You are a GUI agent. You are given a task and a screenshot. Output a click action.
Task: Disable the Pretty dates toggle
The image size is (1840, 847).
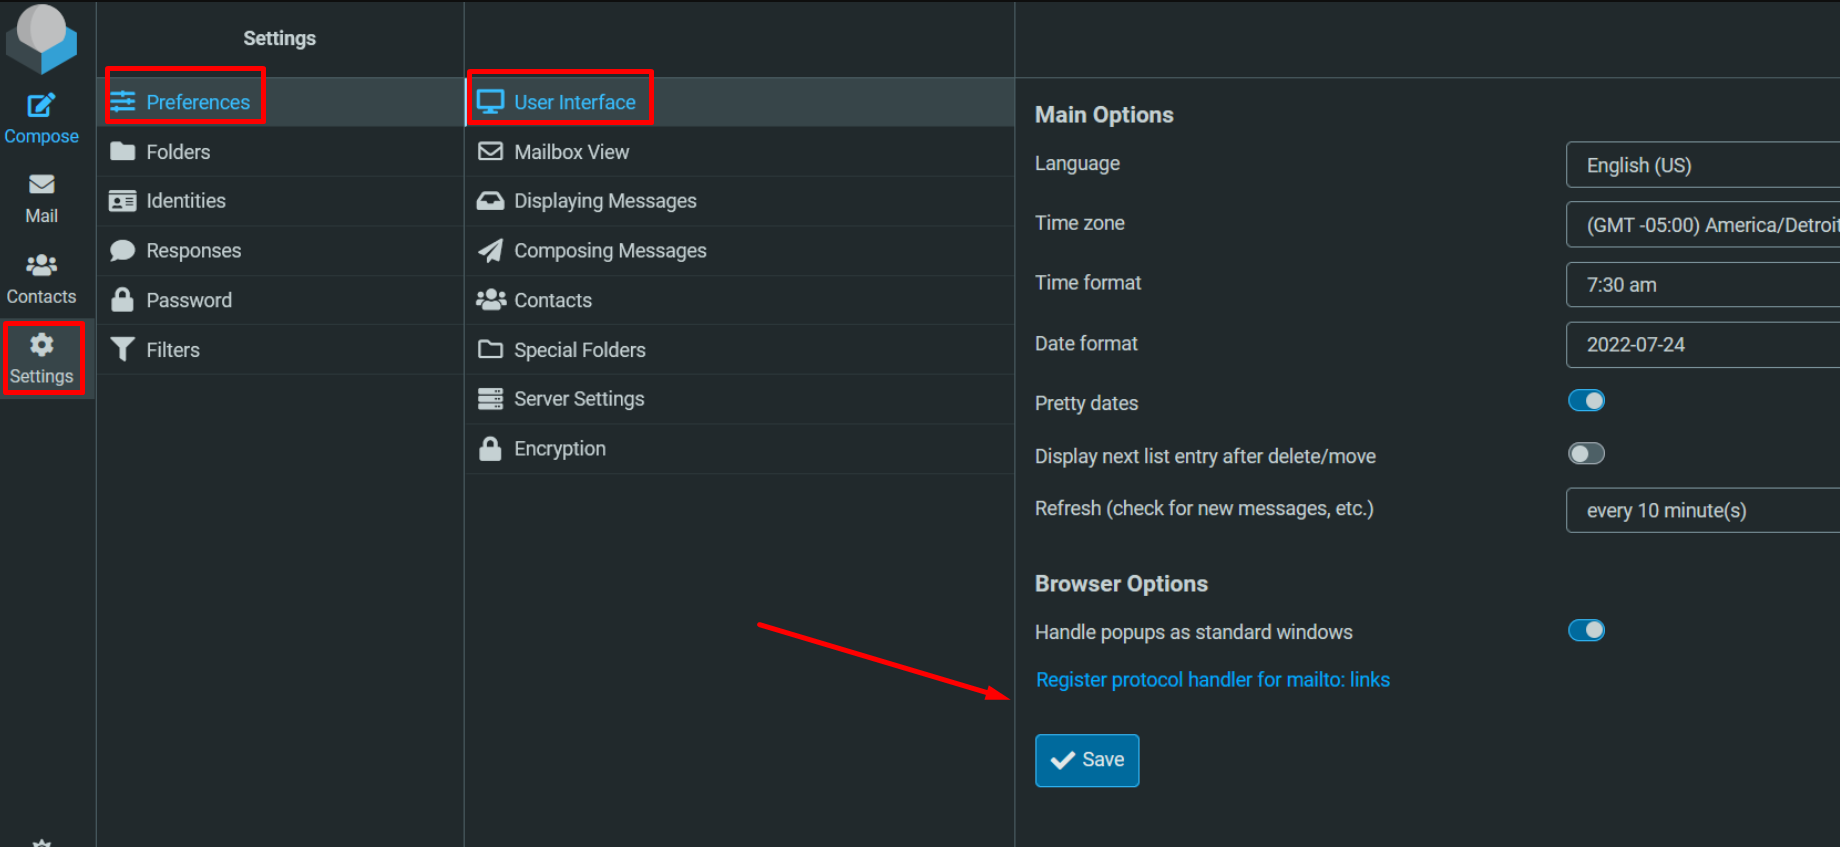click(x=1586, y=401)
